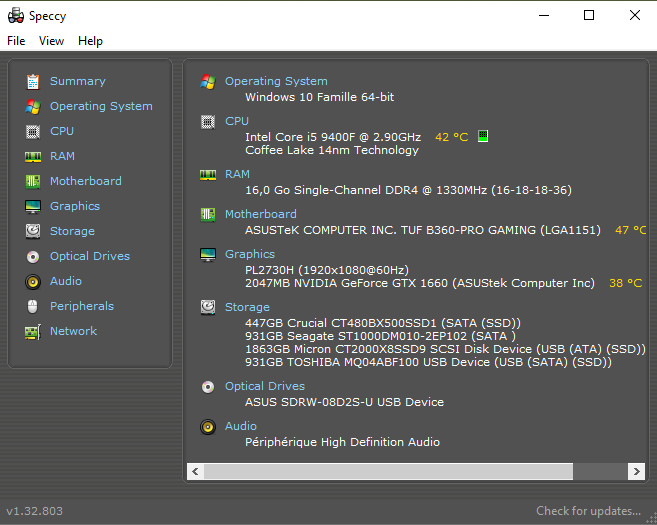Click the Graphics monitor icon in sidebar

[33, 206]
